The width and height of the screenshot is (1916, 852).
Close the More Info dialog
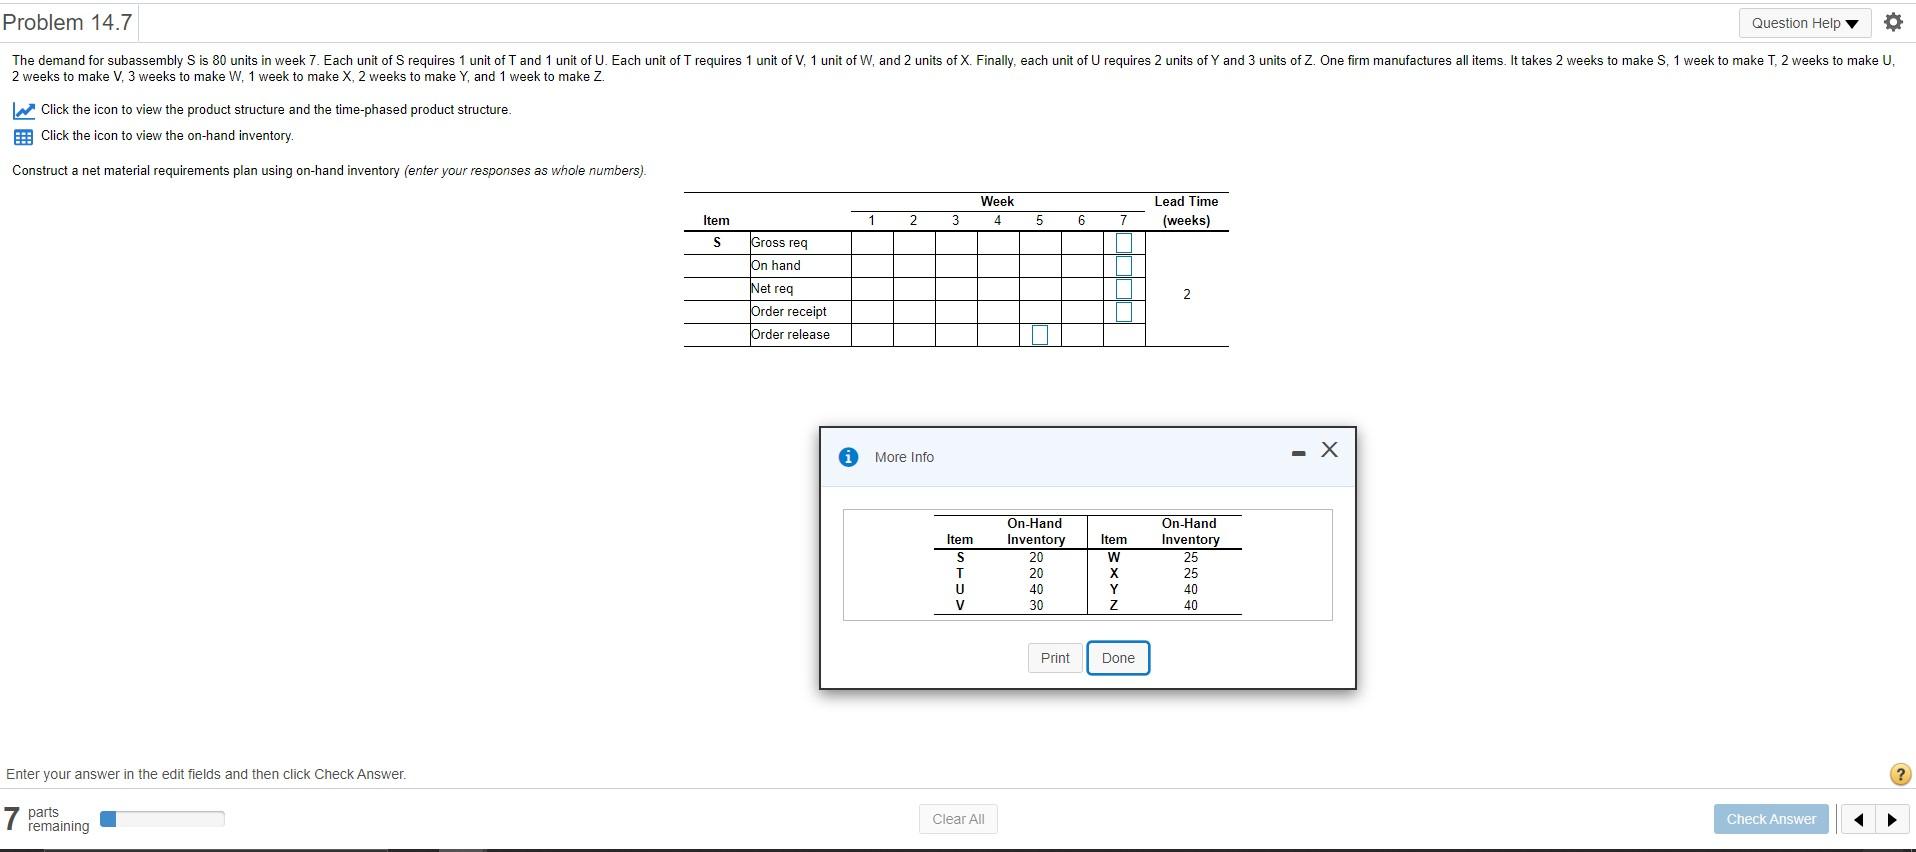point(1329,450)
